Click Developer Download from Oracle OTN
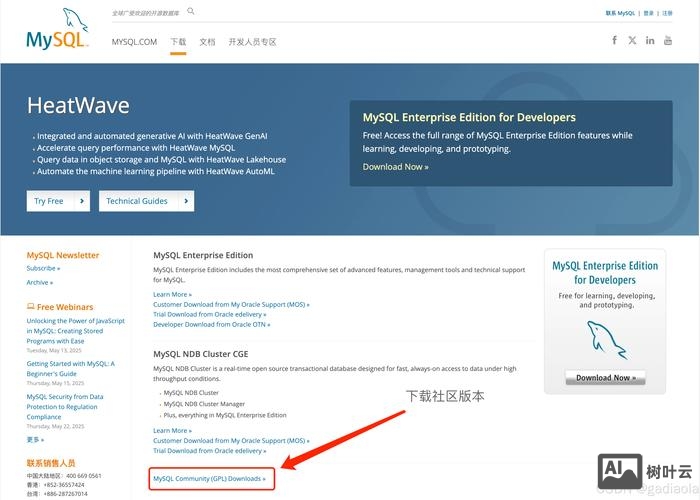The width and height of the screenshot is (700, 500). 212,325
